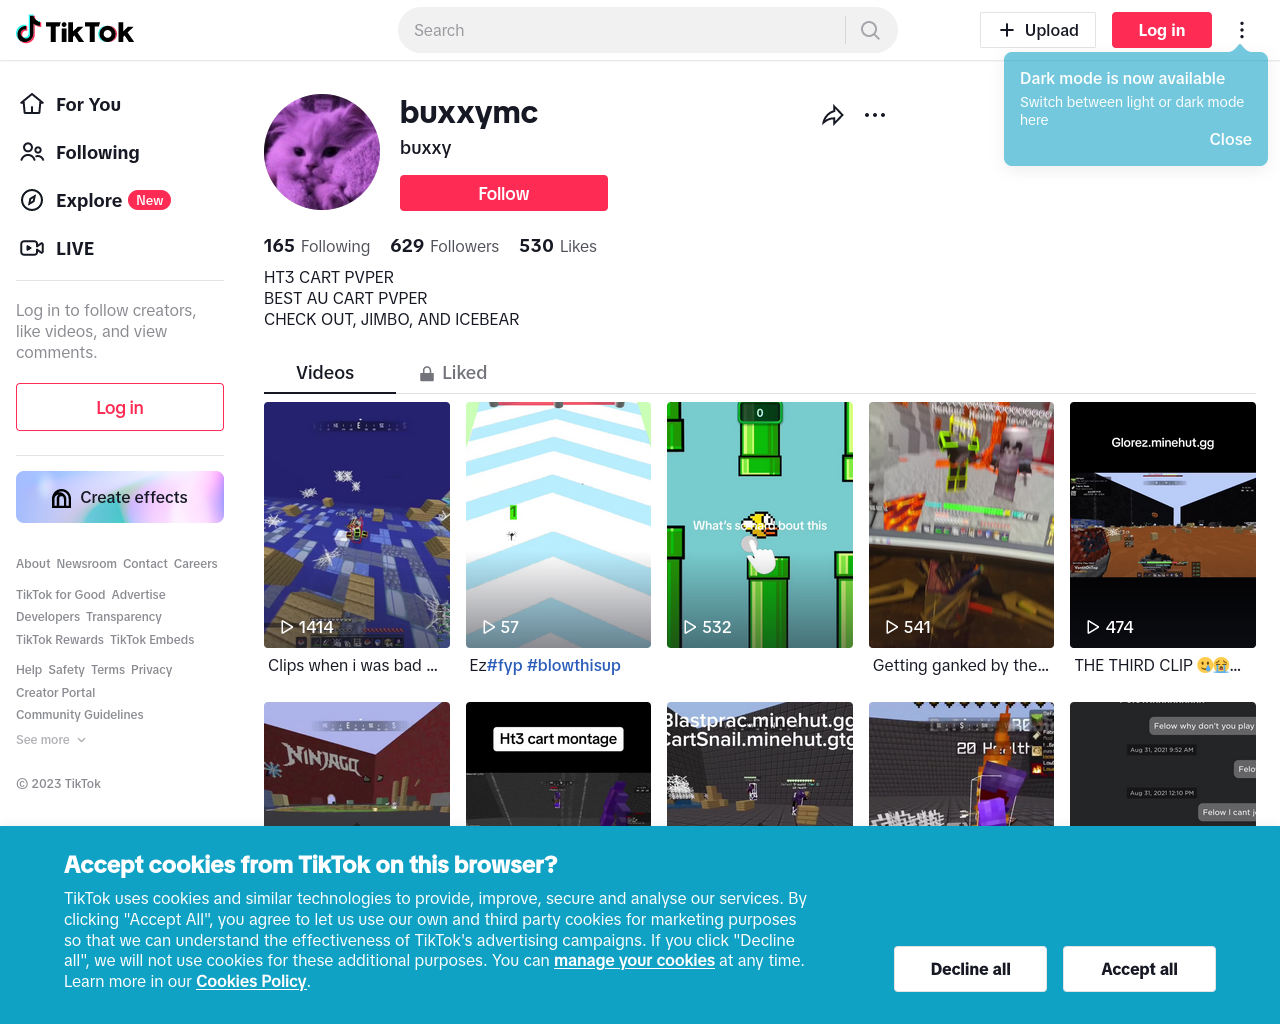
Task: Open the NINJAGO video thumbnail
Action: (x=357, y=764)
